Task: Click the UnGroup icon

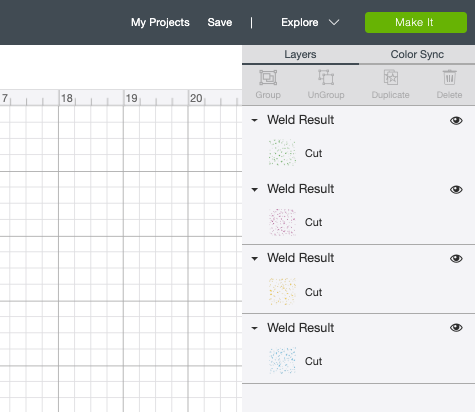Action: (x=326, y=78)
